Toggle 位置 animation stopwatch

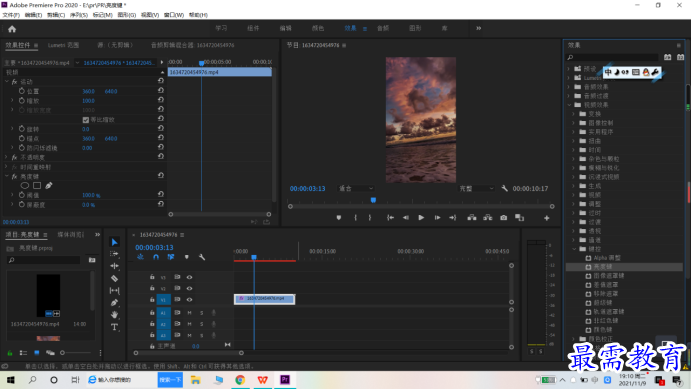(22, 91)
